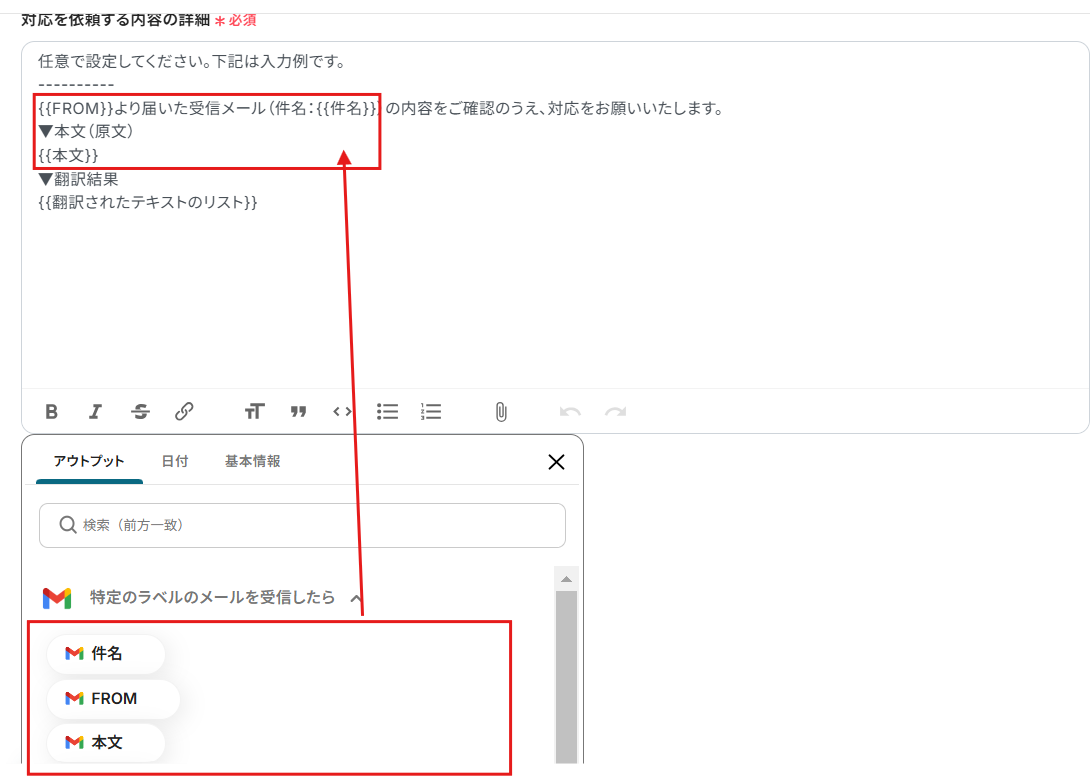Viewport: 1090px width, 776px height.
Task: Close the output variables panel
Action: (x=556, y=462)
